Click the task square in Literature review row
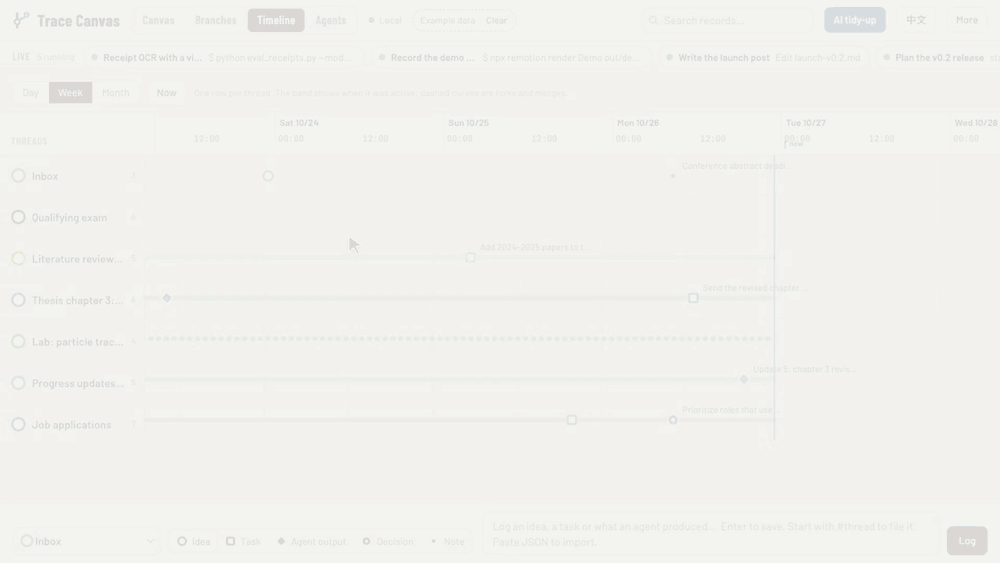This screenshot has width=1000, height=563. point(470,258)
